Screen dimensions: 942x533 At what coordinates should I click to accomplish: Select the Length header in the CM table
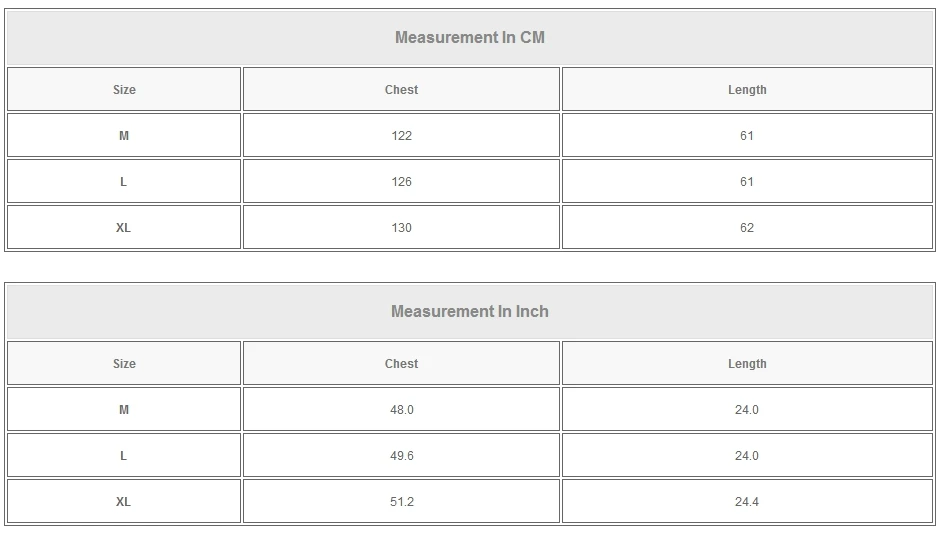pos(747,90)
